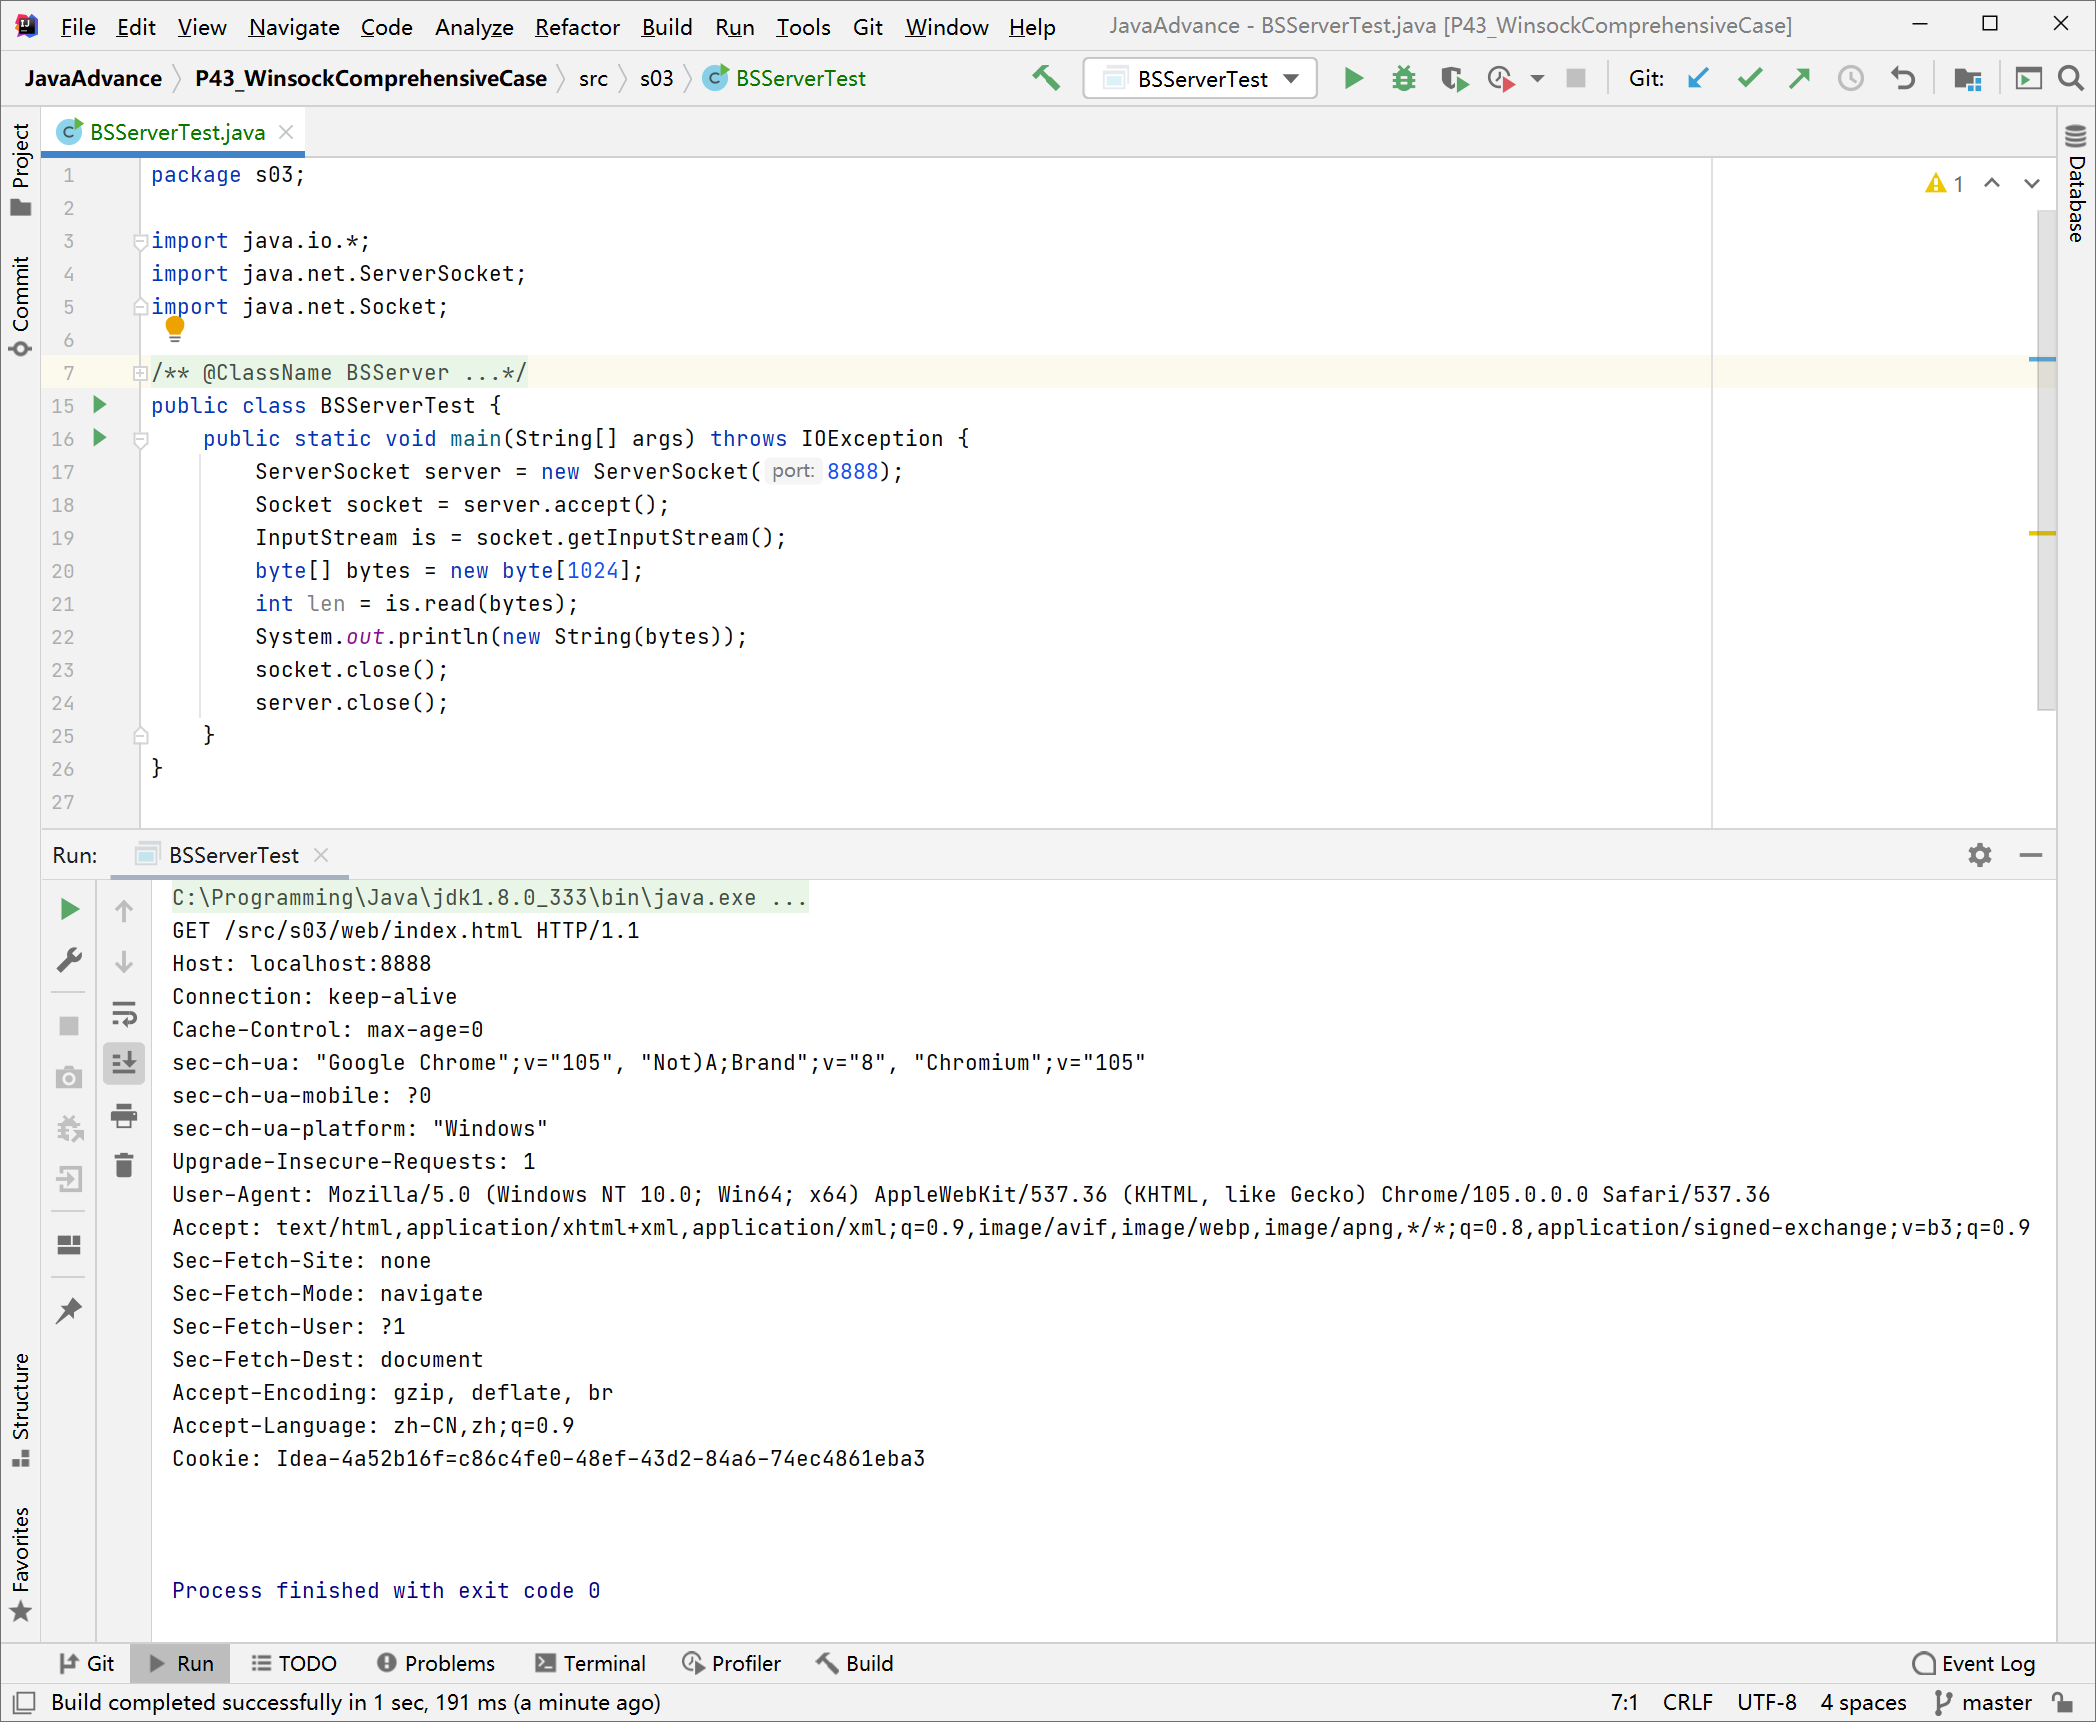2096x1722 pixels.
Task: Toggle the read-only lock icon in status bar
Action: (2063, 1702)
